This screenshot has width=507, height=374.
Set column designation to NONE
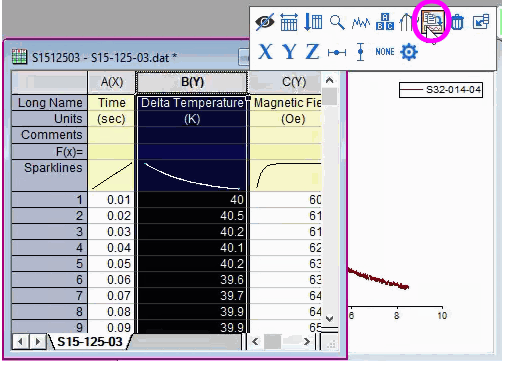385,52
